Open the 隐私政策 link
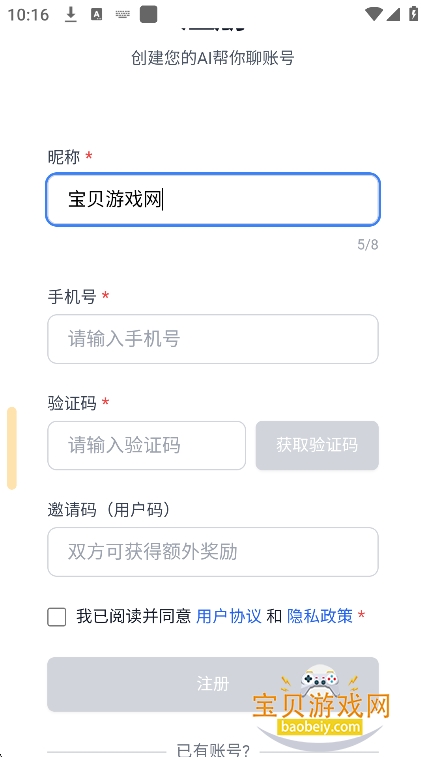426x757 pixels. 320,616
